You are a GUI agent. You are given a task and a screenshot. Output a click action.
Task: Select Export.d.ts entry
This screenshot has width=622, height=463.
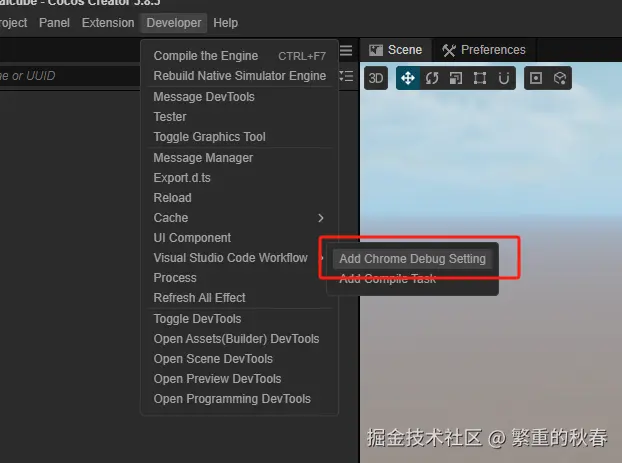click(240, 178)
